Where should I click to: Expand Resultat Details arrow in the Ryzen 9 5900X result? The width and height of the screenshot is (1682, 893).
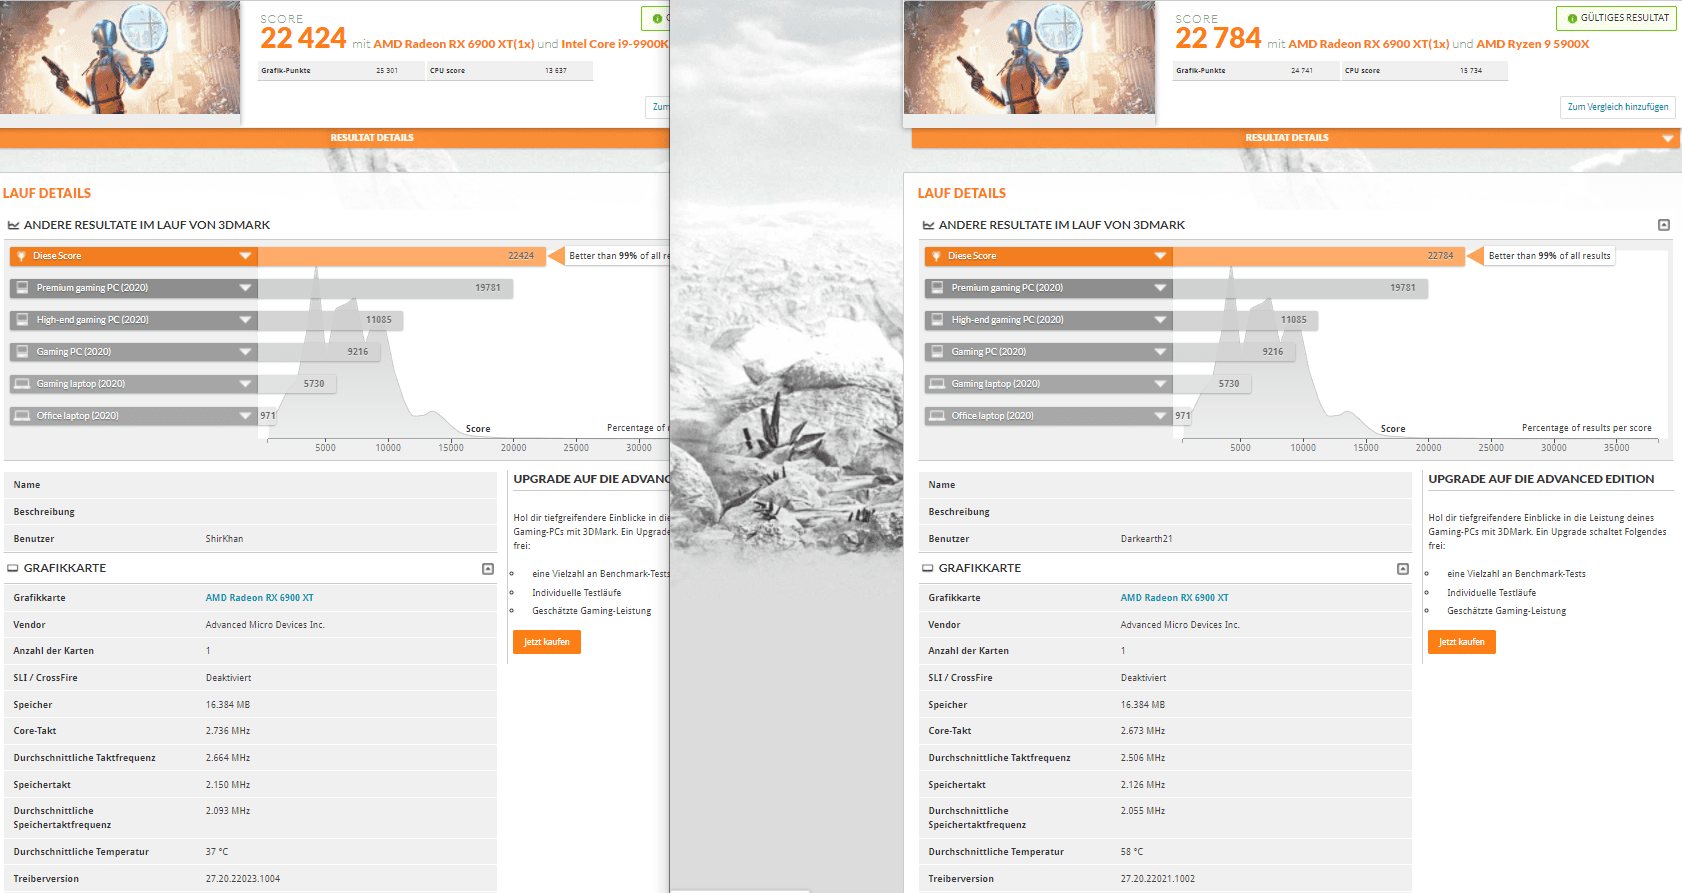(x=1668, y=138)
